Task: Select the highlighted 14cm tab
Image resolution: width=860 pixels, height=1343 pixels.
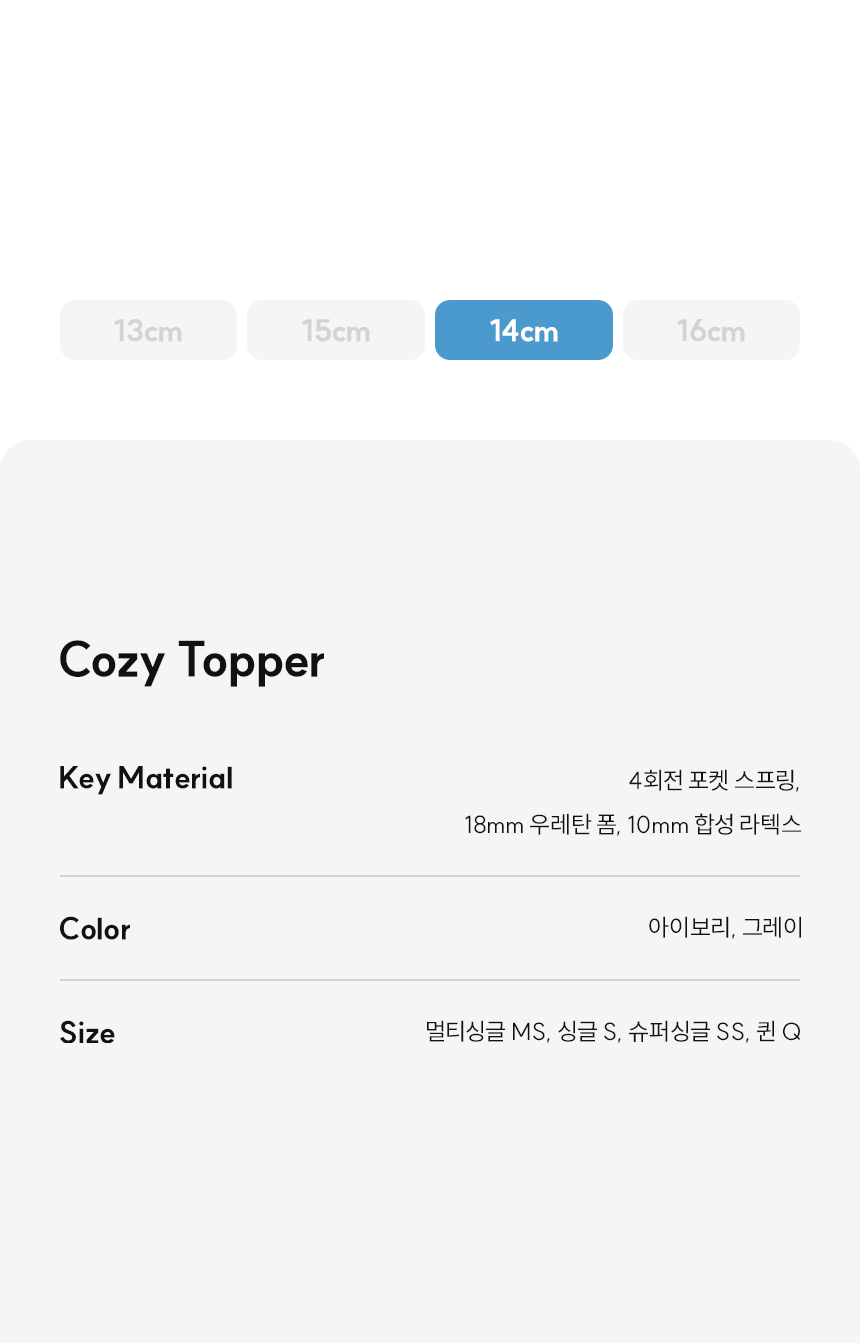Action: point(524,330)
